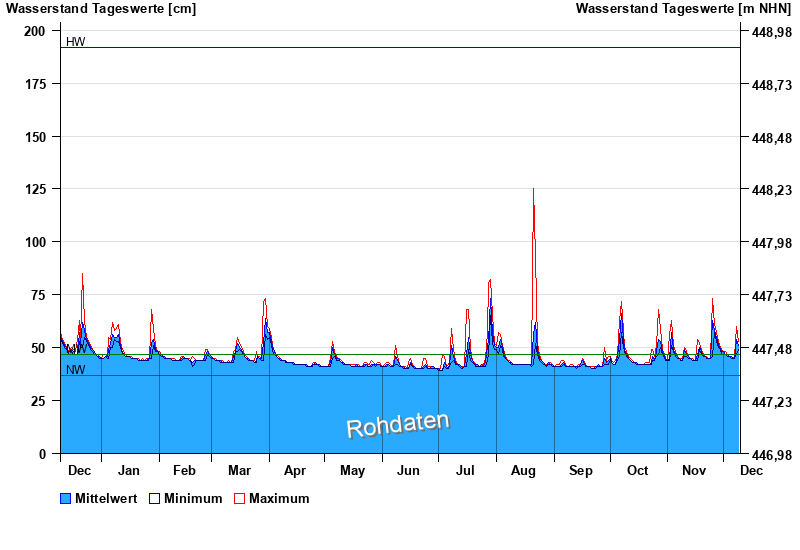Click the blue Mittelwert legend swatch
Image resolution: width=800 pixels, height=550 pixels.
(66, 498)
